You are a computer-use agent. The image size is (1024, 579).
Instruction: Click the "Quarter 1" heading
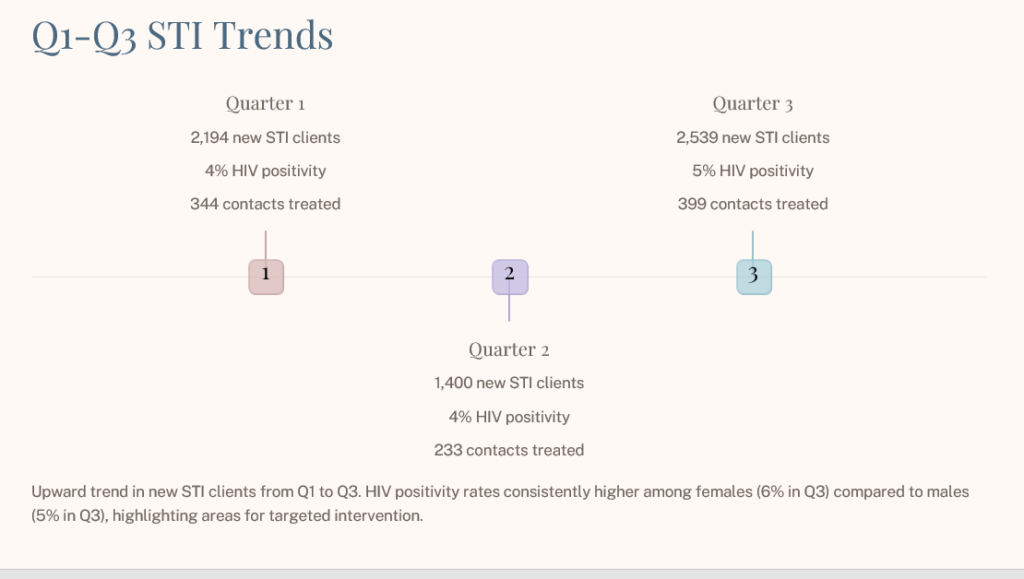(x=265, y=103)
